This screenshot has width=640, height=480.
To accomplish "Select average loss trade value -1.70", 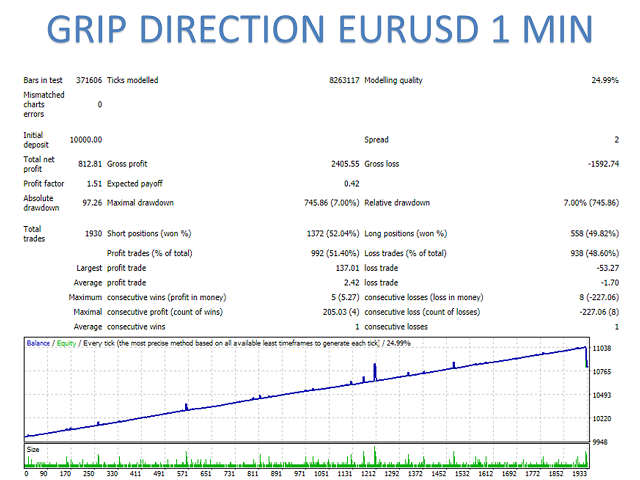I will (610, 282).
